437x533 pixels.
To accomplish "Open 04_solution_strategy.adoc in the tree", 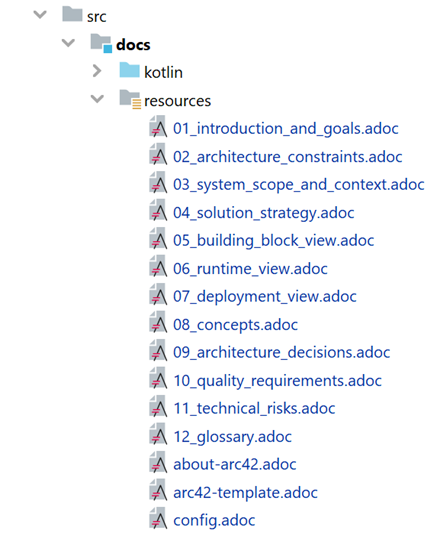I will [264, 213].
